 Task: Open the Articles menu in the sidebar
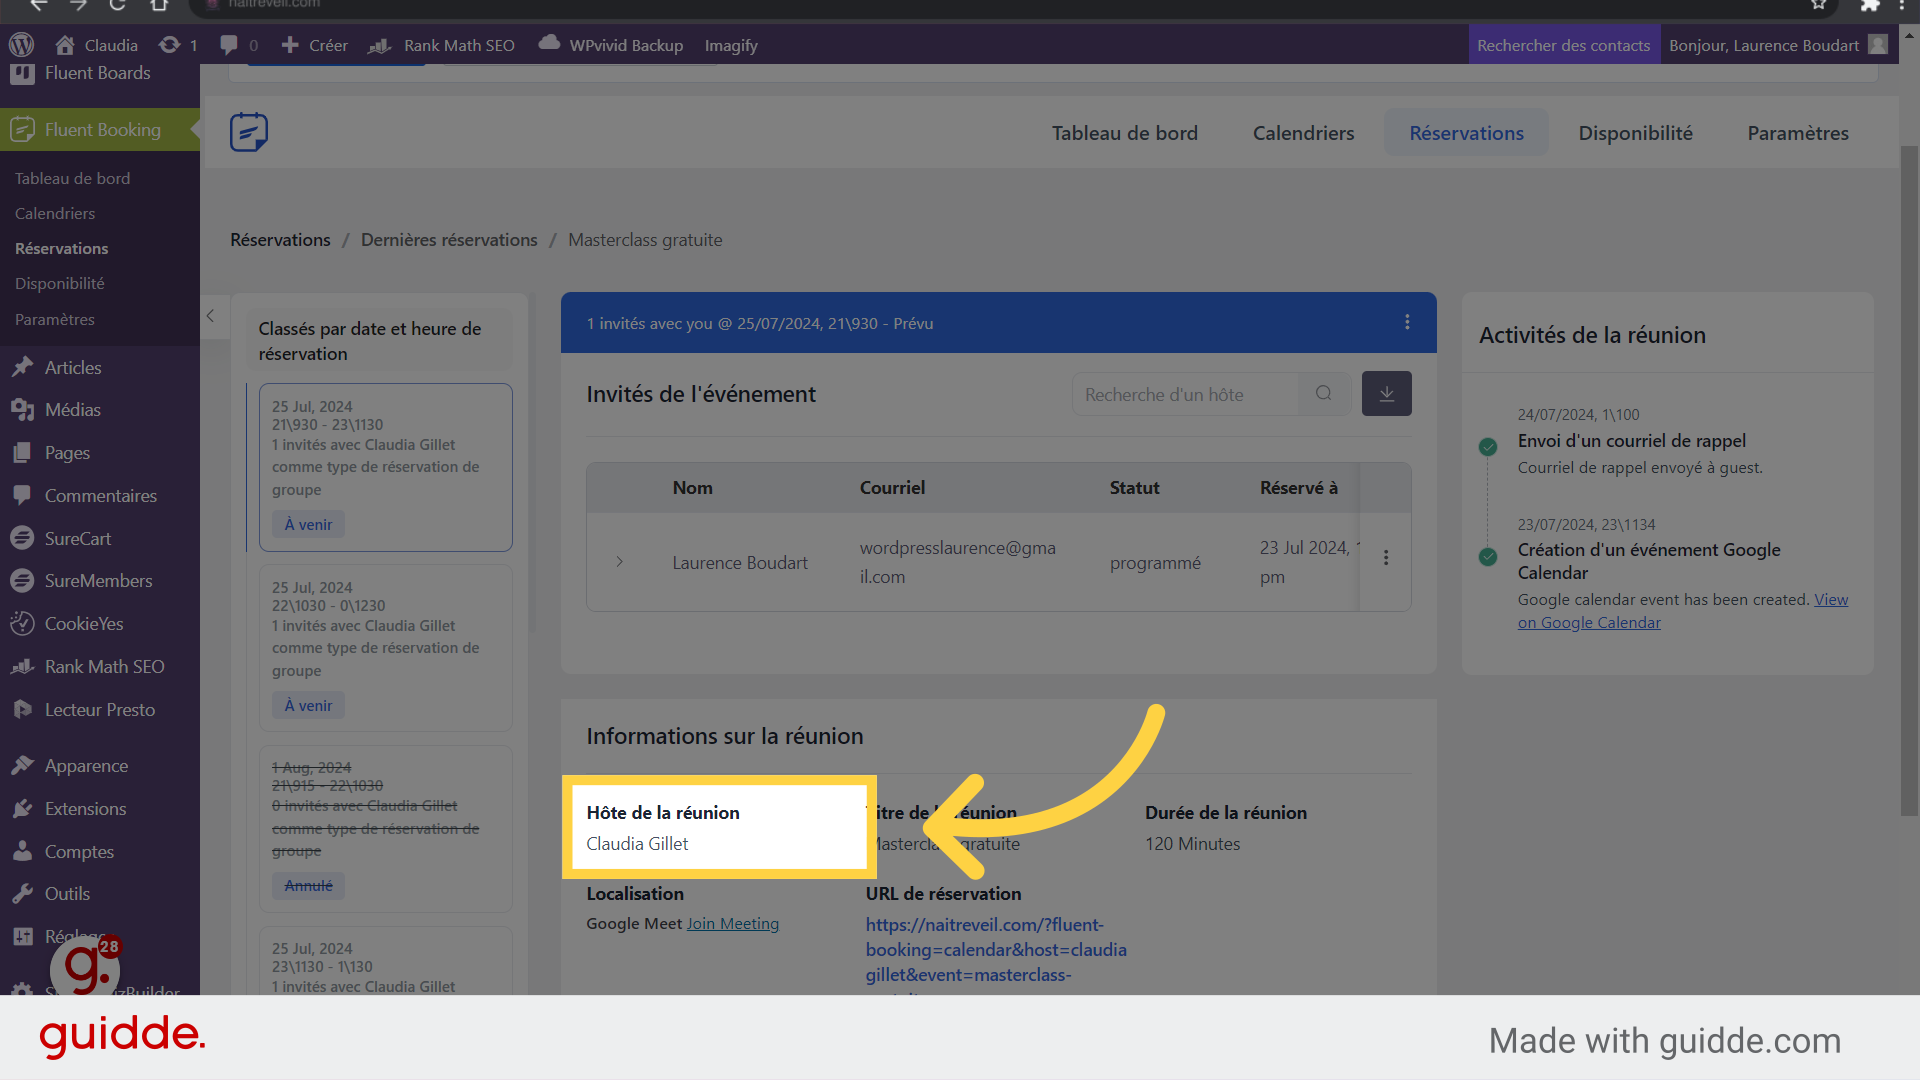click(x=73, y=367)
